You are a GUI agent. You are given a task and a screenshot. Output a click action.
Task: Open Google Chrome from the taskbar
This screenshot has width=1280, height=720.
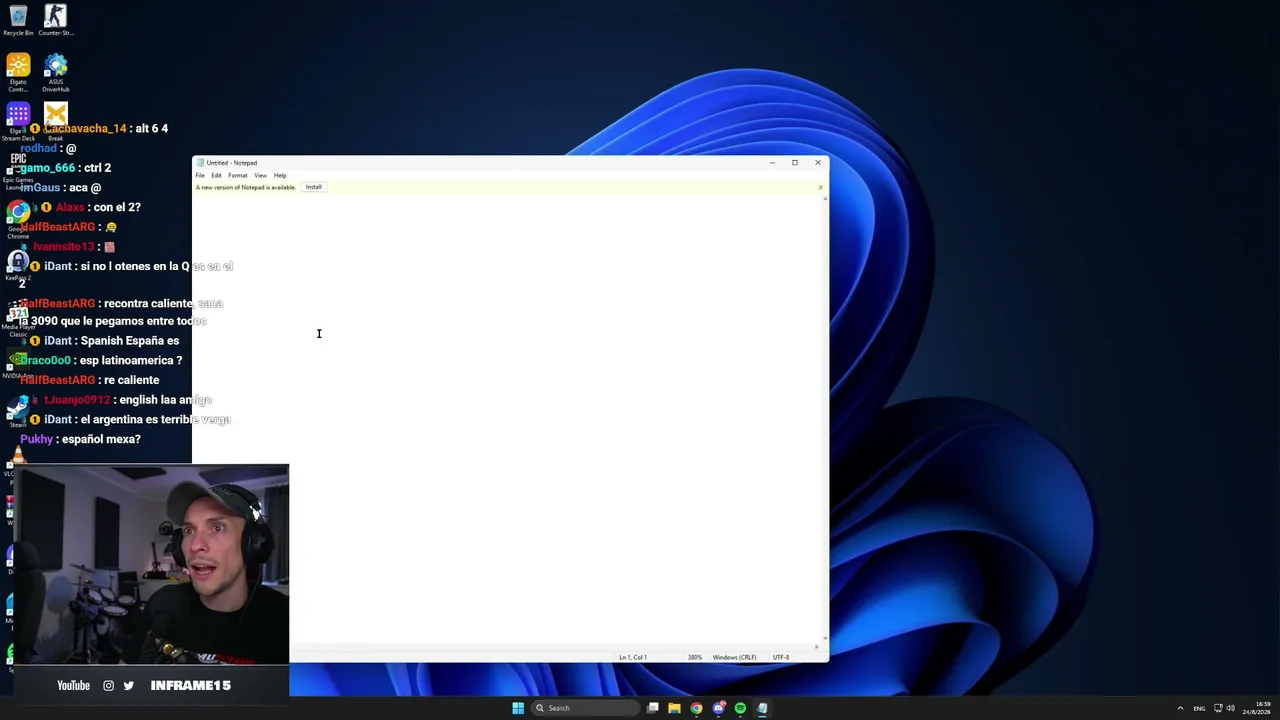click(x=697, y=708)
